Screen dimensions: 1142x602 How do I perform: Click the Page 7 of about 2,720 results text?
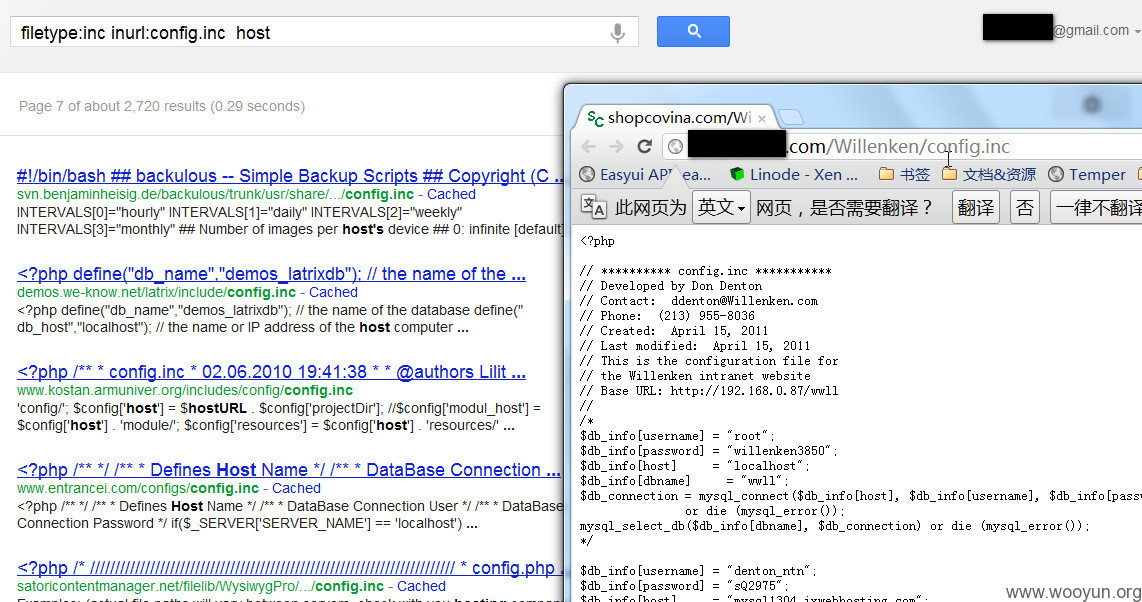(162, 106)
